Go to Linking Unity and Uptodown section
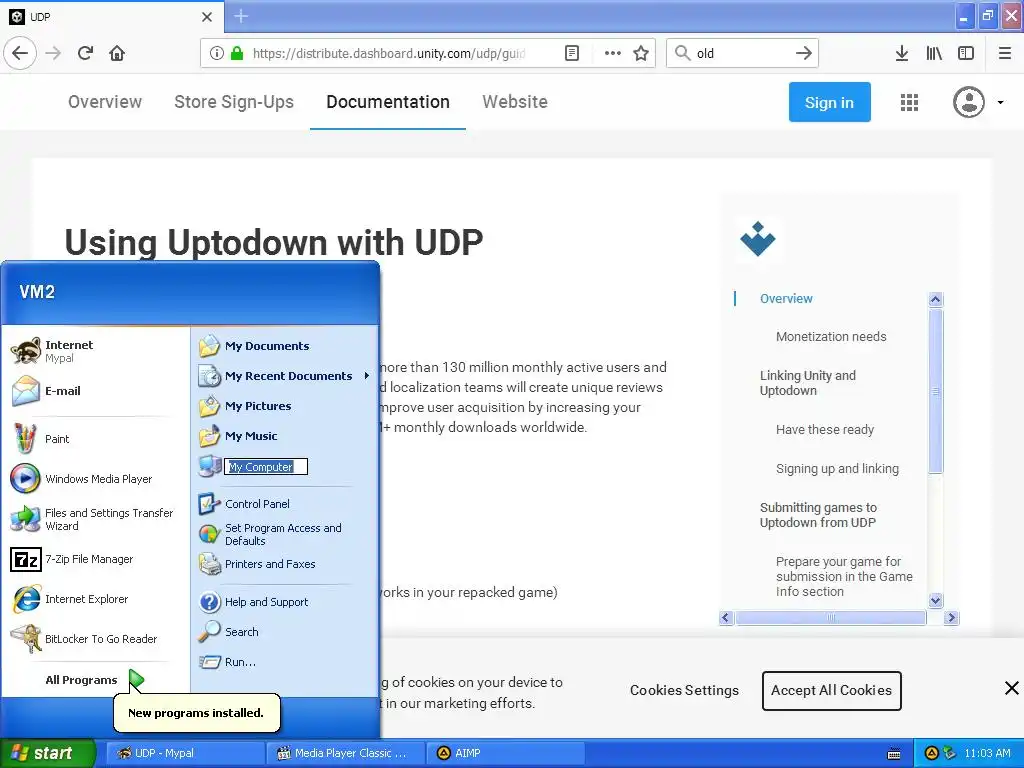Image resolution: width=1024 pixels, height=768 pixels. pyautogui.click(x=807, y=383)
